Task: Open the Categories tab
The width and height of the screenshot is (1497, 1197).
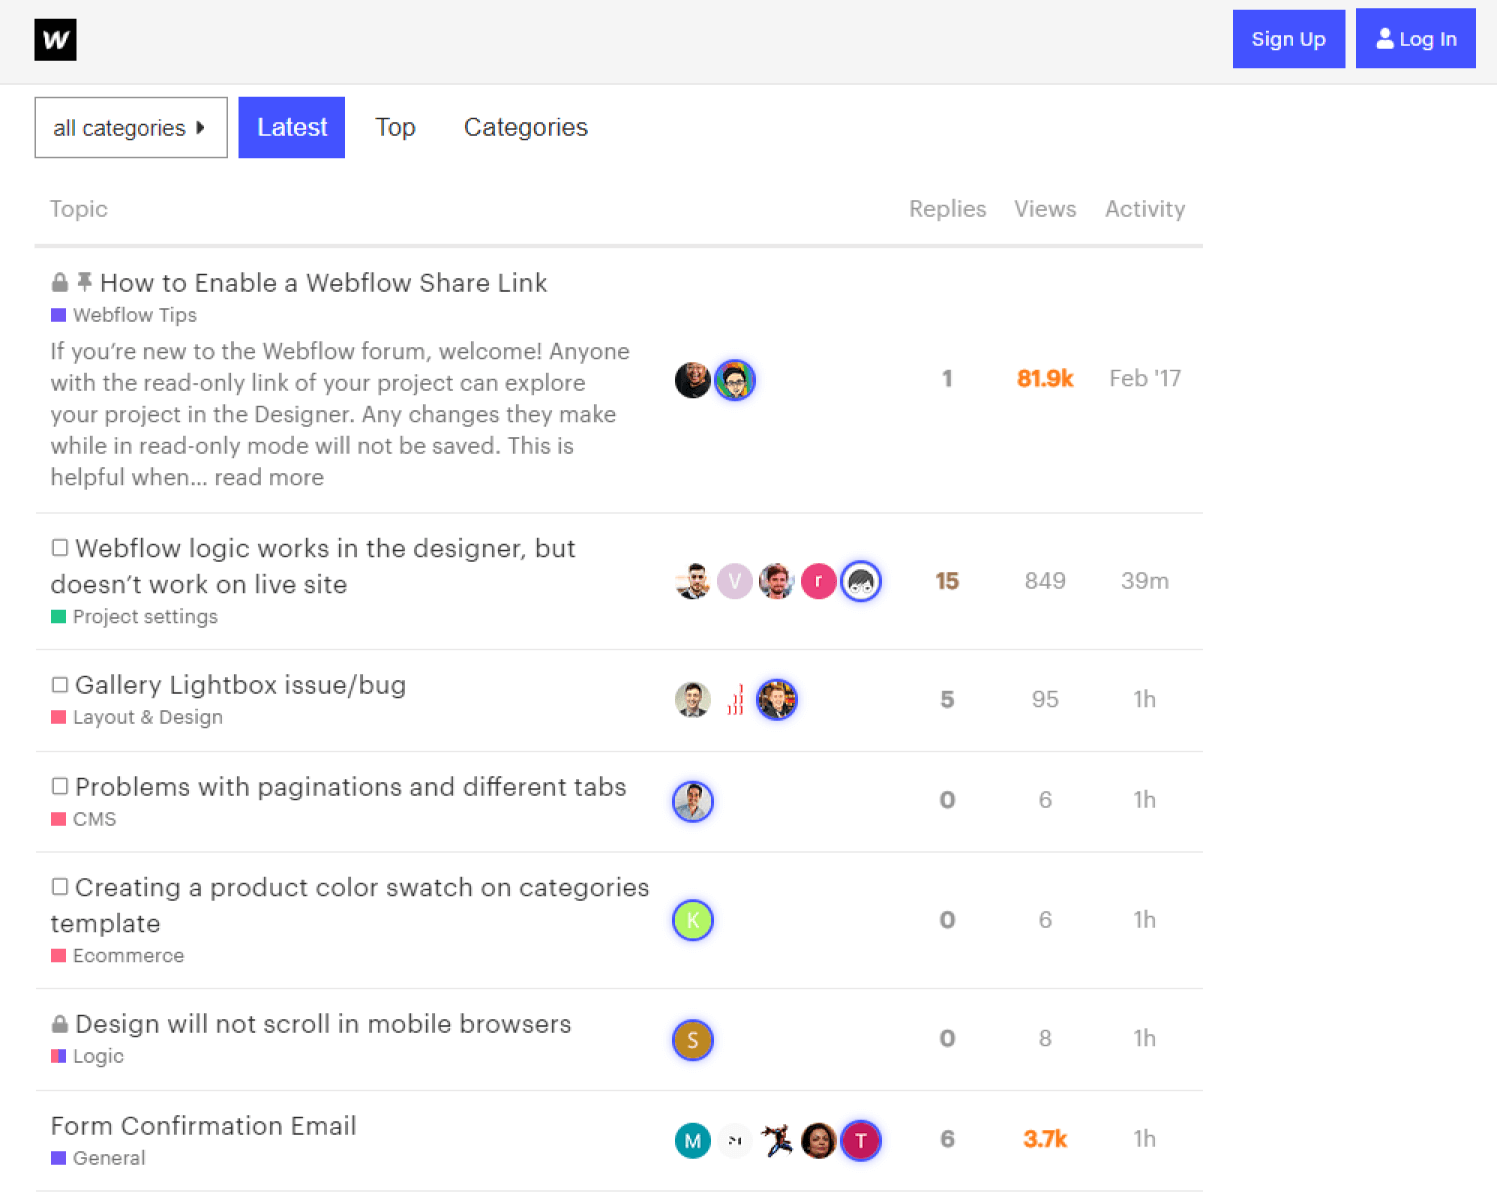Action: pos(526,128)
